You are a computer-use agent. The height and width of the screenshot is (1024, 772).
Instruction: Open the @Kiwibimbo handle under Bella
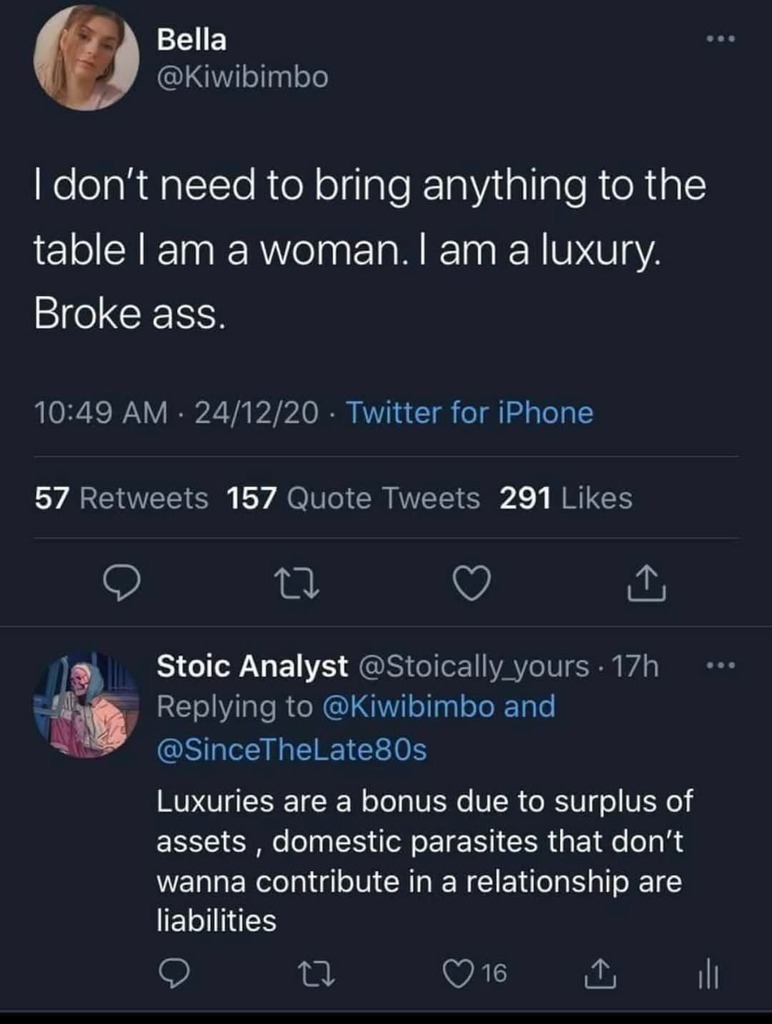[x=243, y=77]
